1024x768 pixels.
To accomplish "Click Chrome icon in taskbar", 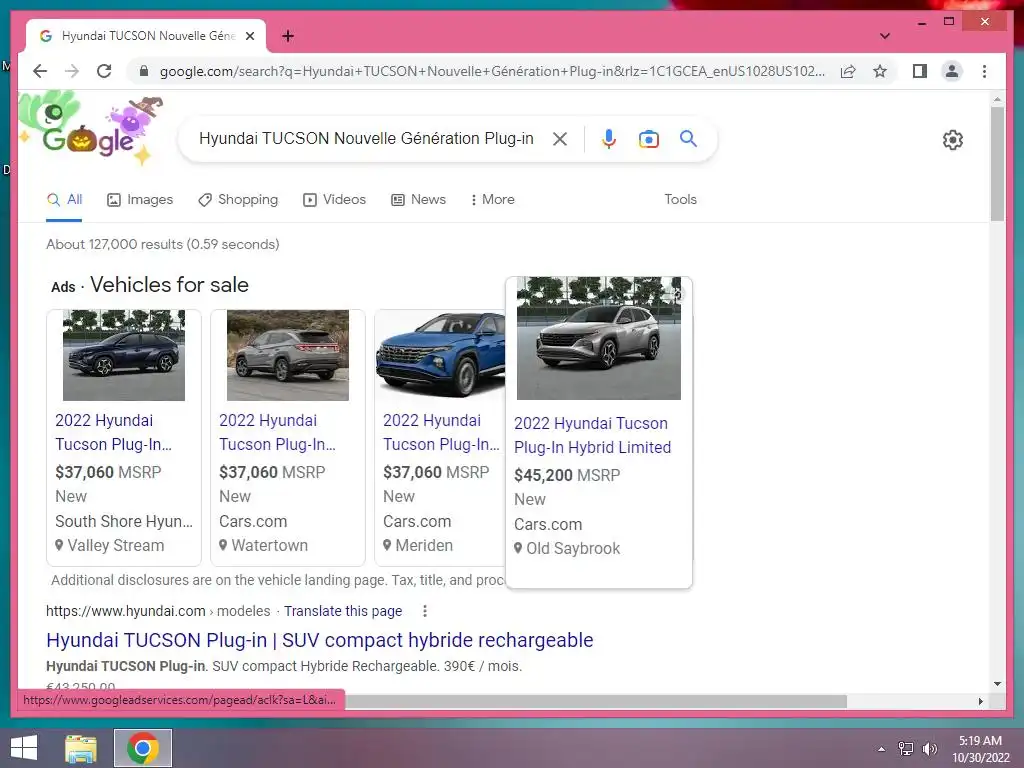I will pyautogui.click(x=143, y=748).
